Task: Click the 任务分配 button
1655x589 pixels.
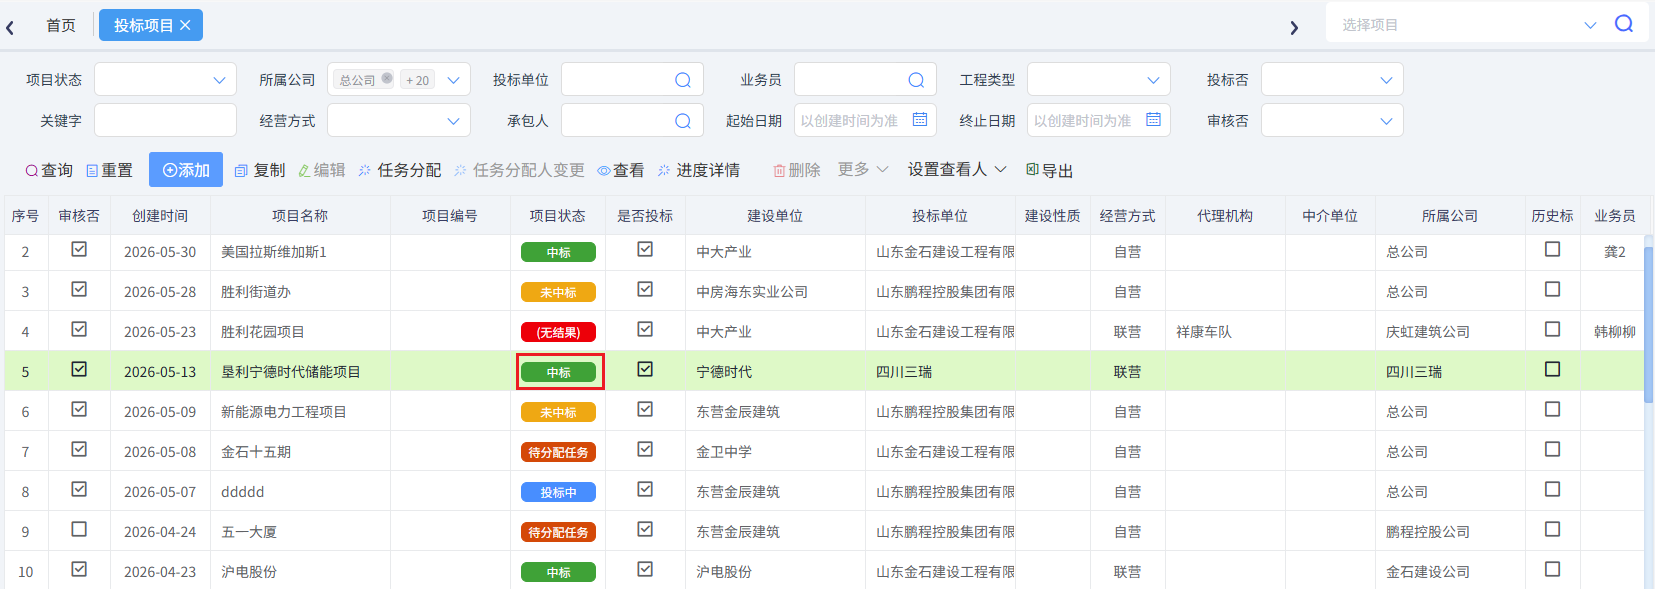Action: (x=400, y=170)
